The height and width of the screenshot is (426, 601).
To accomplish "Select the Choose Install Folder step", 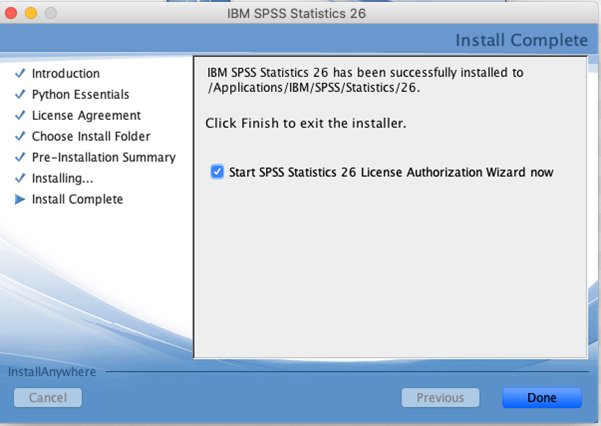I will 91,136.
